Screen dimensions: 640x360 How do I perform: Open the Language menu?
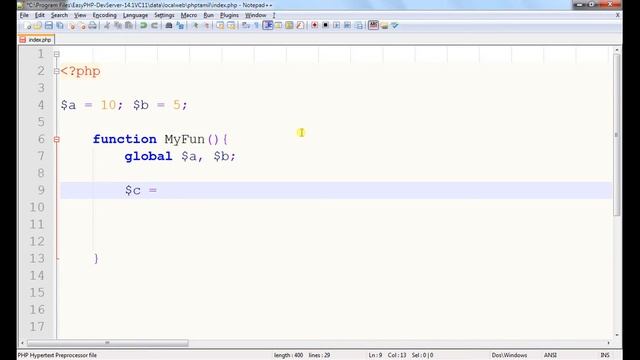136,15
